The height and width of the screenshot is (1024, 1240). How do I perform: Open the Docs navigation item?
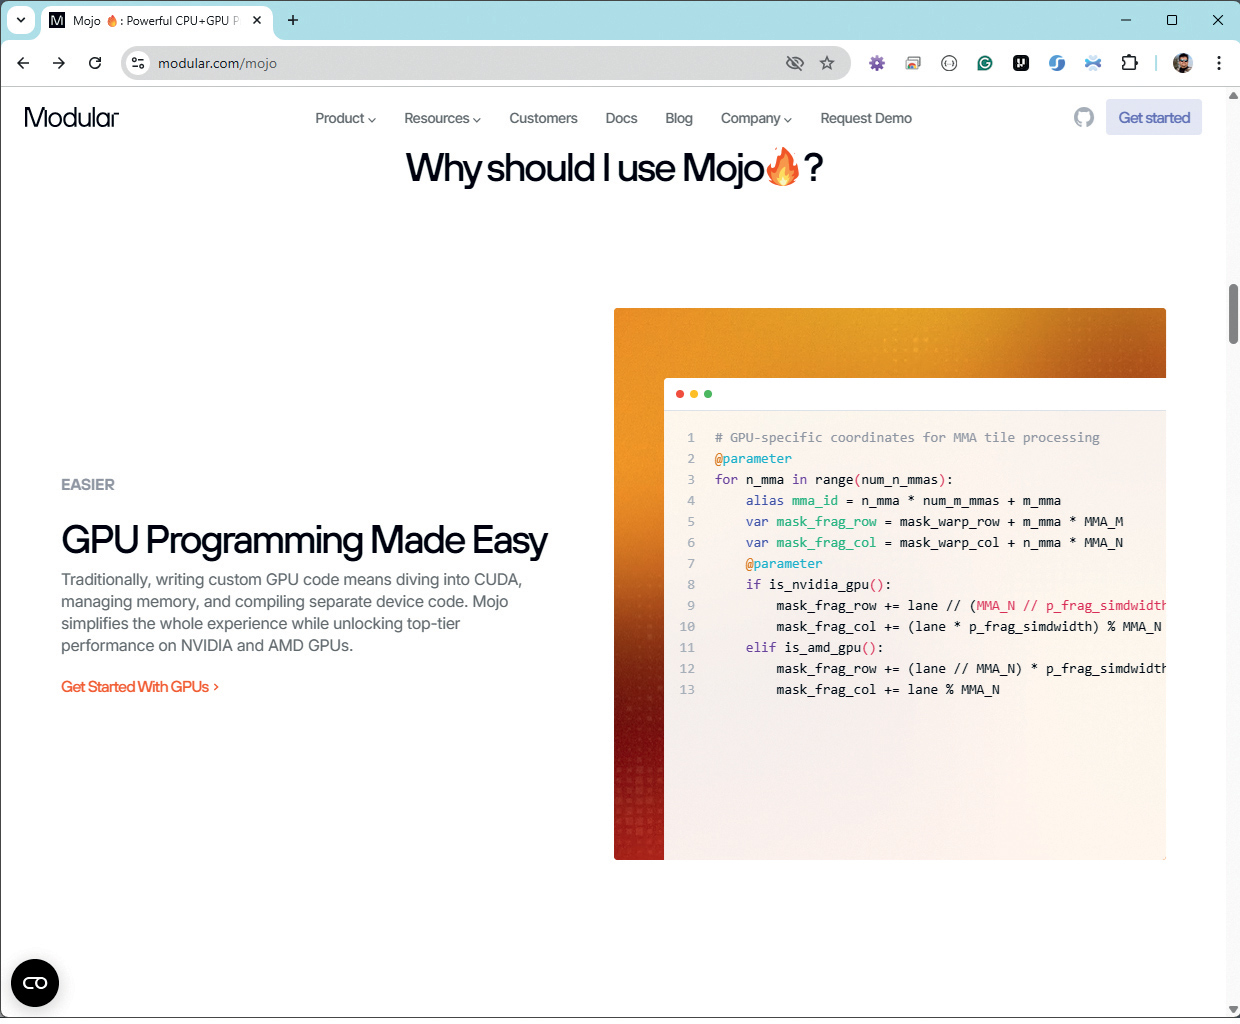click(x=621, y=118)
